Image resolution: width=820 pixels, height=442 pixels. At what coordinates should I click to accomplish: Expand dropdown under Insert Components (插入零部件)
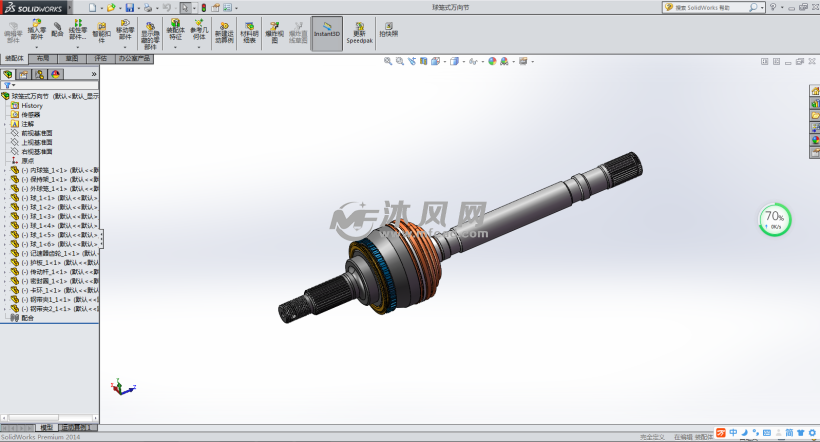pos(37,47)
